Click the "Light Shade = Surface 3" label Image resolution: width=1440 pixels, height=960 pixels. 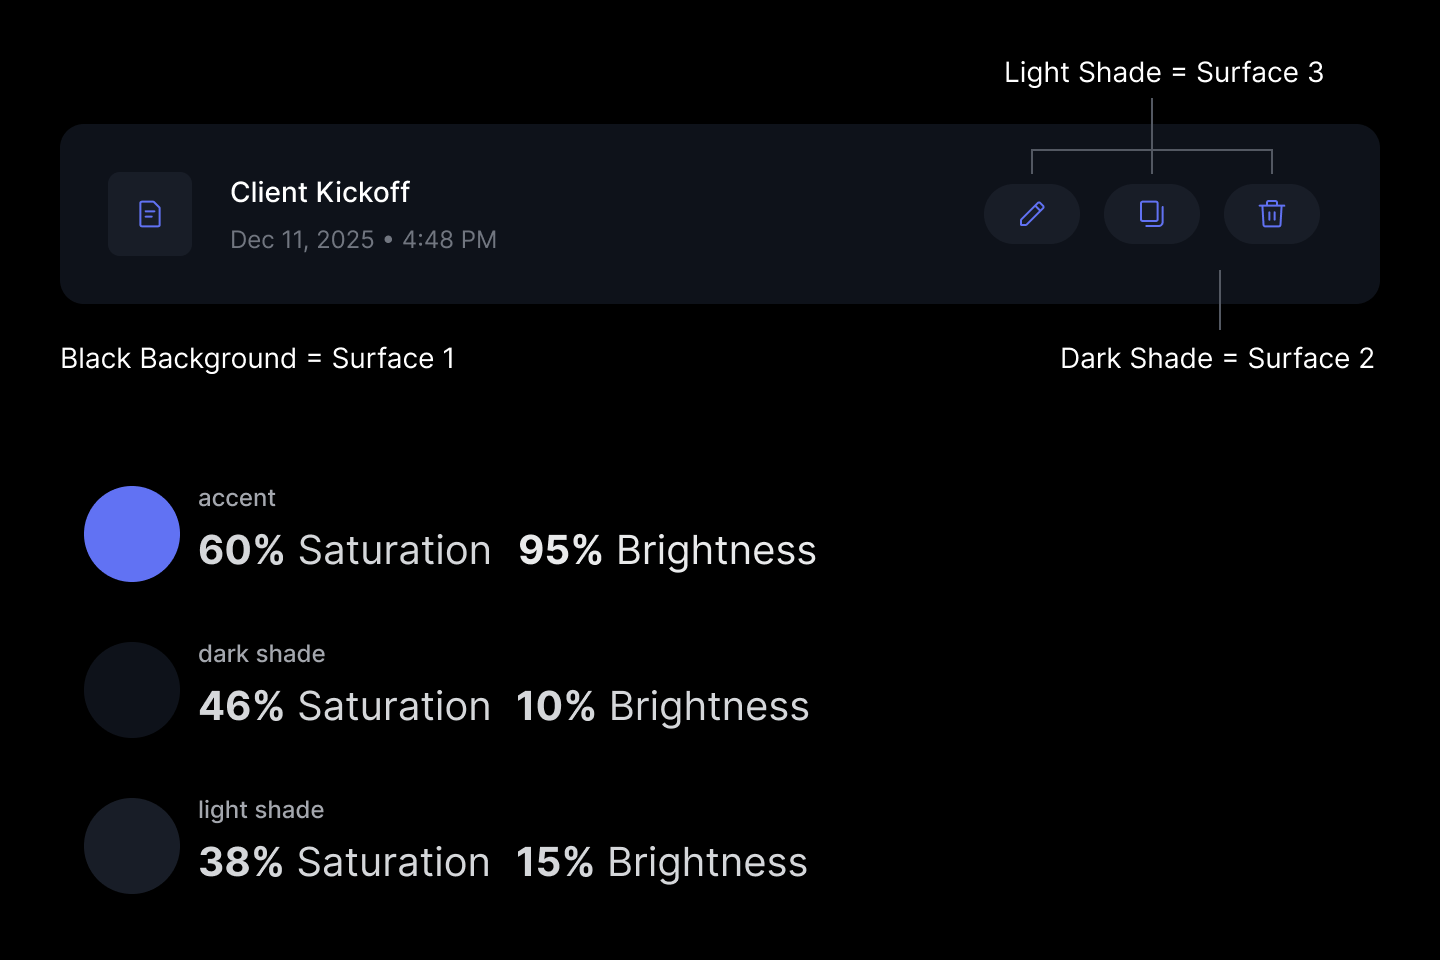(x=1163, y=73)
